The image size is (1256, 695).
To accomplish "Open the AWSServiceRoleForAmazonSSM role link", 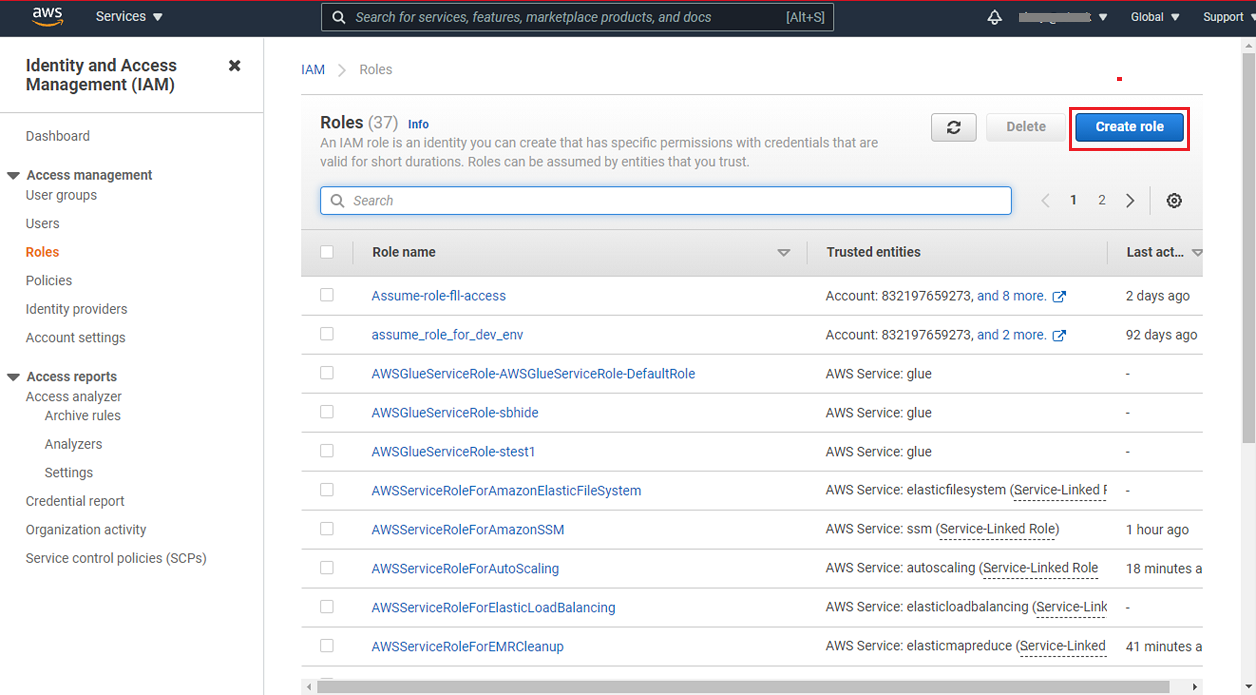I will [x=467, y=530].
